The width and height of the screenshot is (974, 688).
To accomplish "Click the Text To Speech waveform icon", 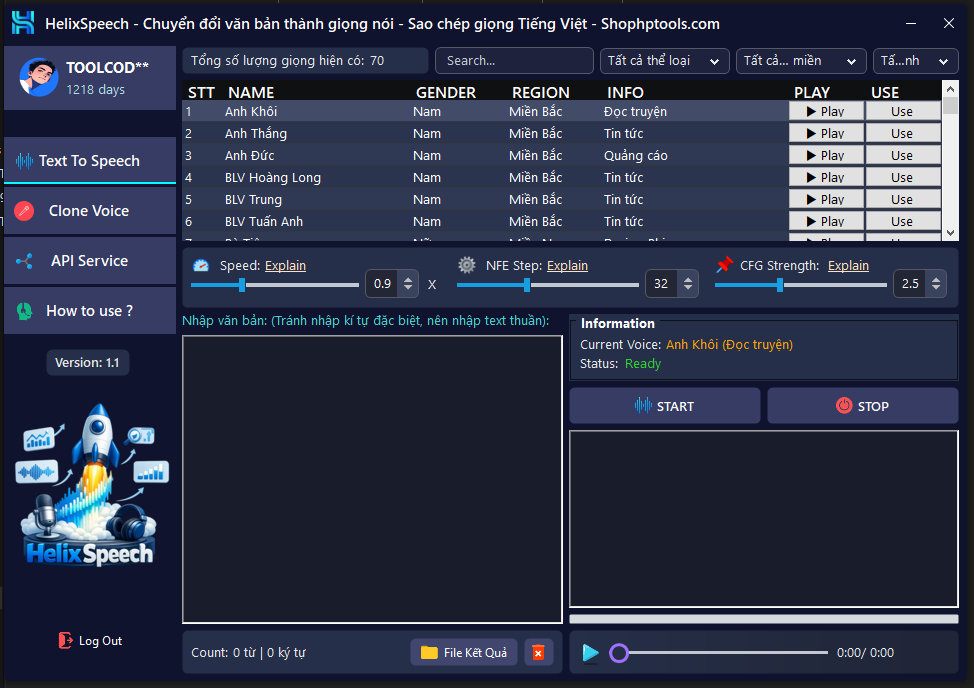I will point(24,161).
